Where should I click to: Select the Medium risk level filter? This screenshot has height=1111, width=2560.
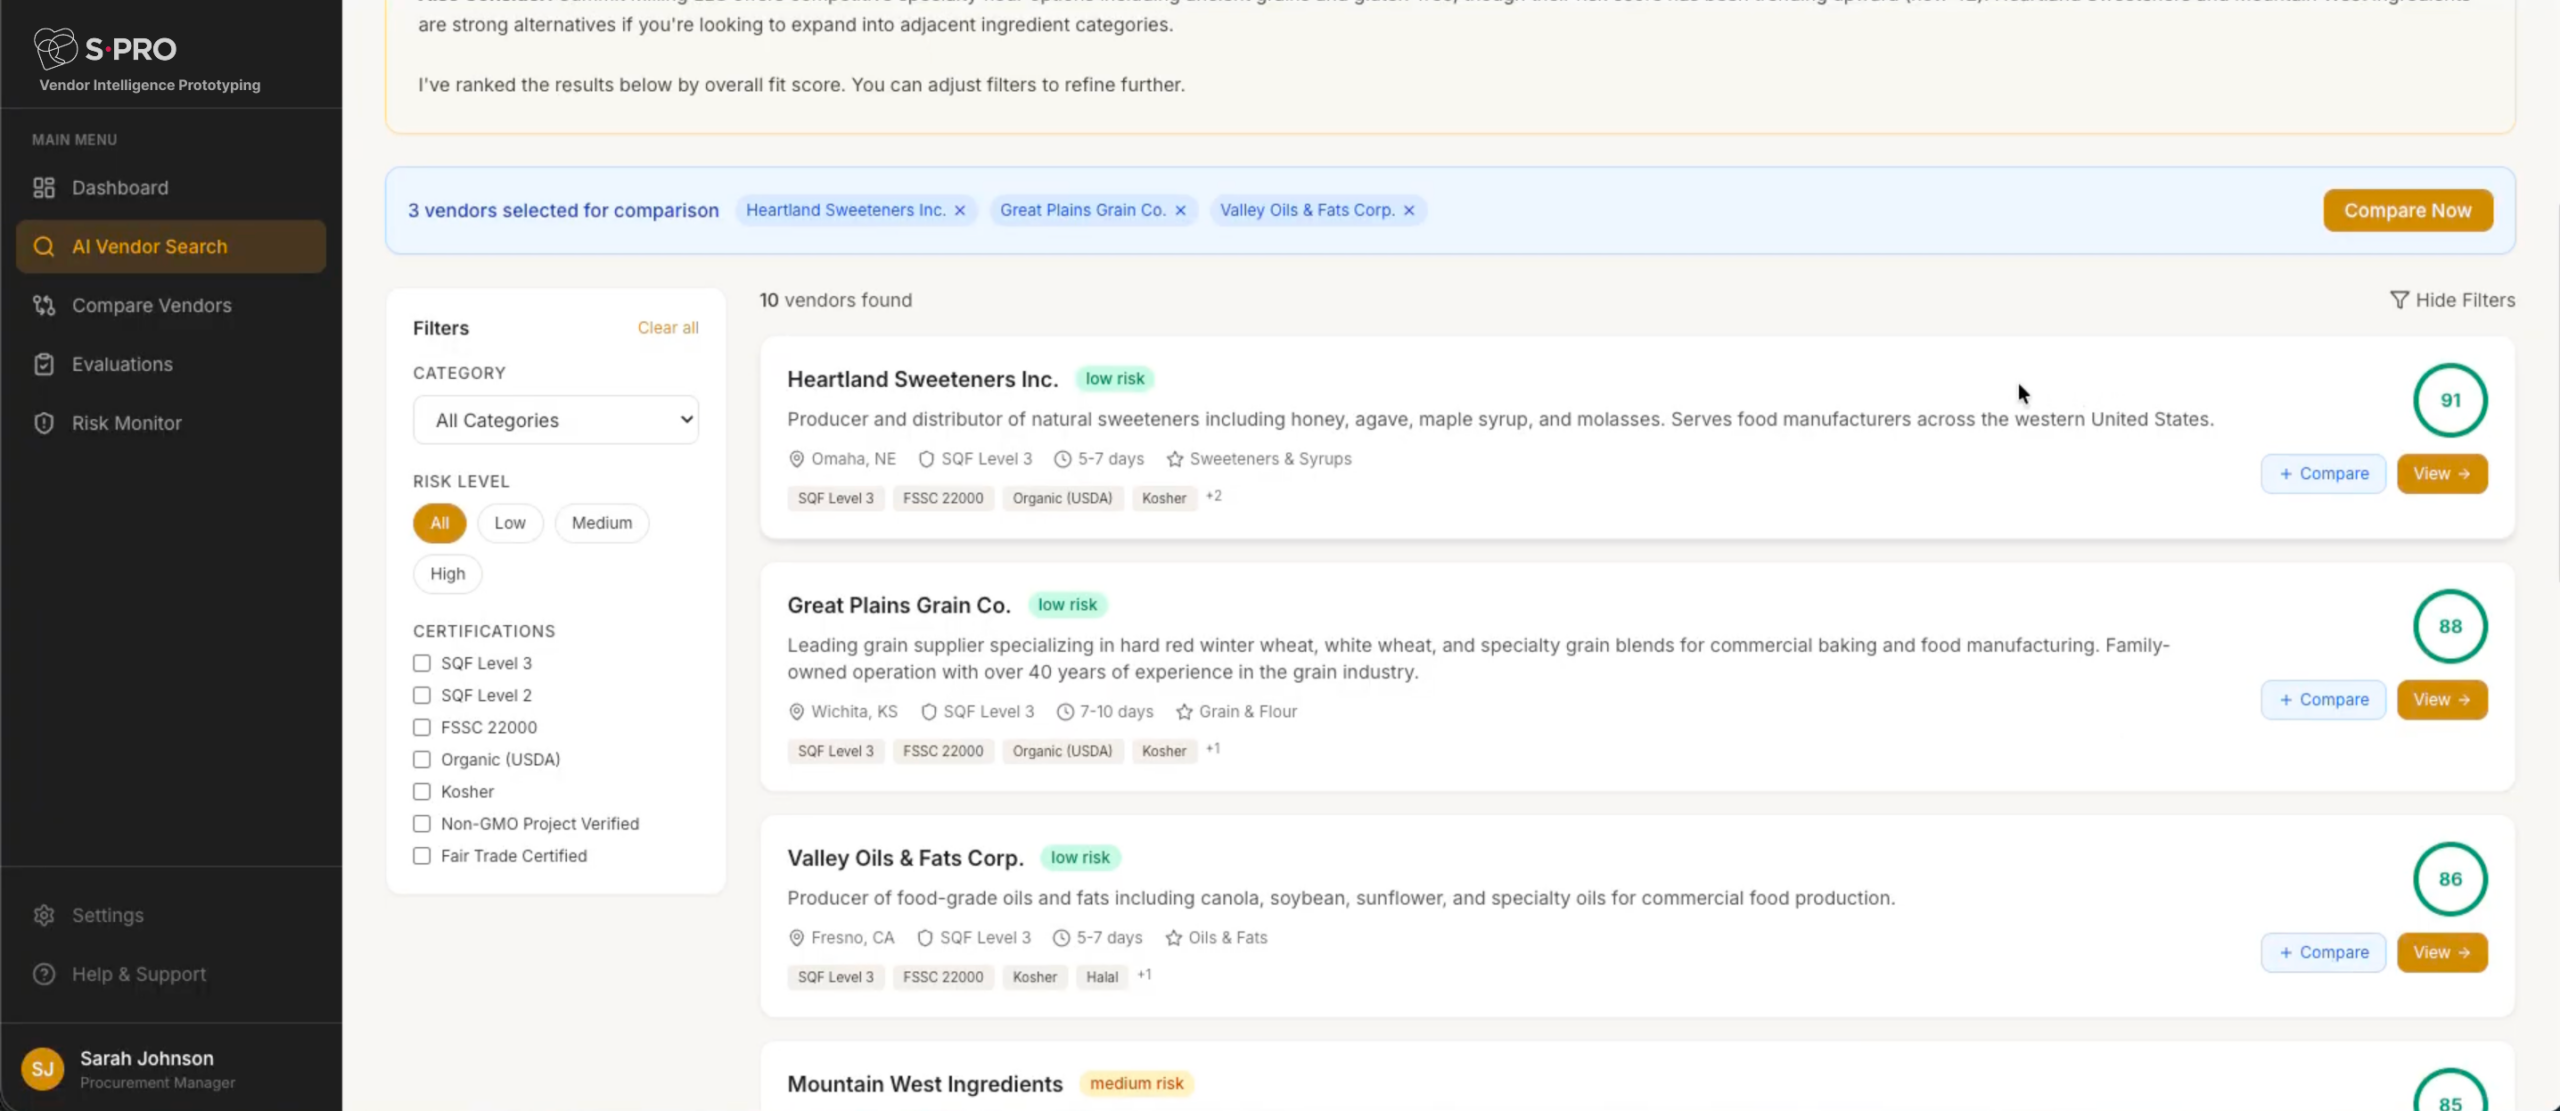pos(601,523)
